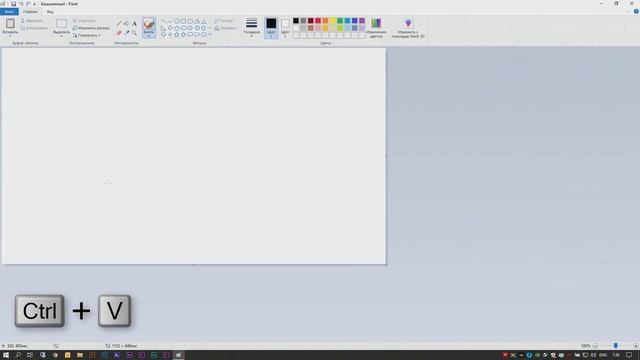Screen dimensions: 640x360
Task: Open the Edit colors rainbow icon
Action: tap(376, 23)
